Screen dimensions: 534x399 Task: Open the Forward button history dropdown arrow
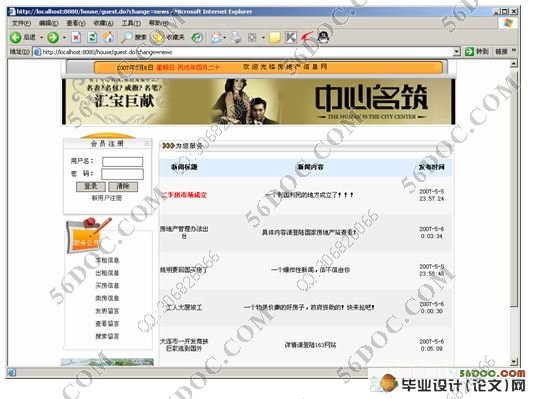tap(64, 37)
